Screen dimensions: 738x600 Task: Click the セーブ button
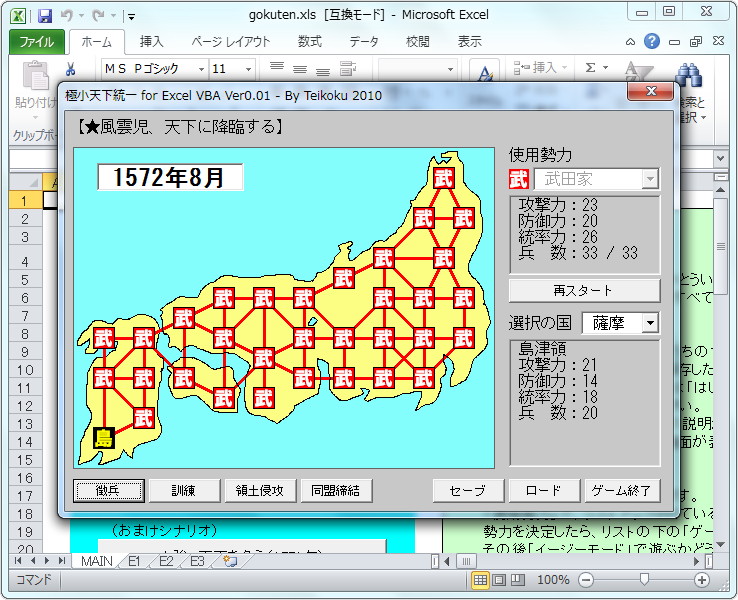click(468, 491)
